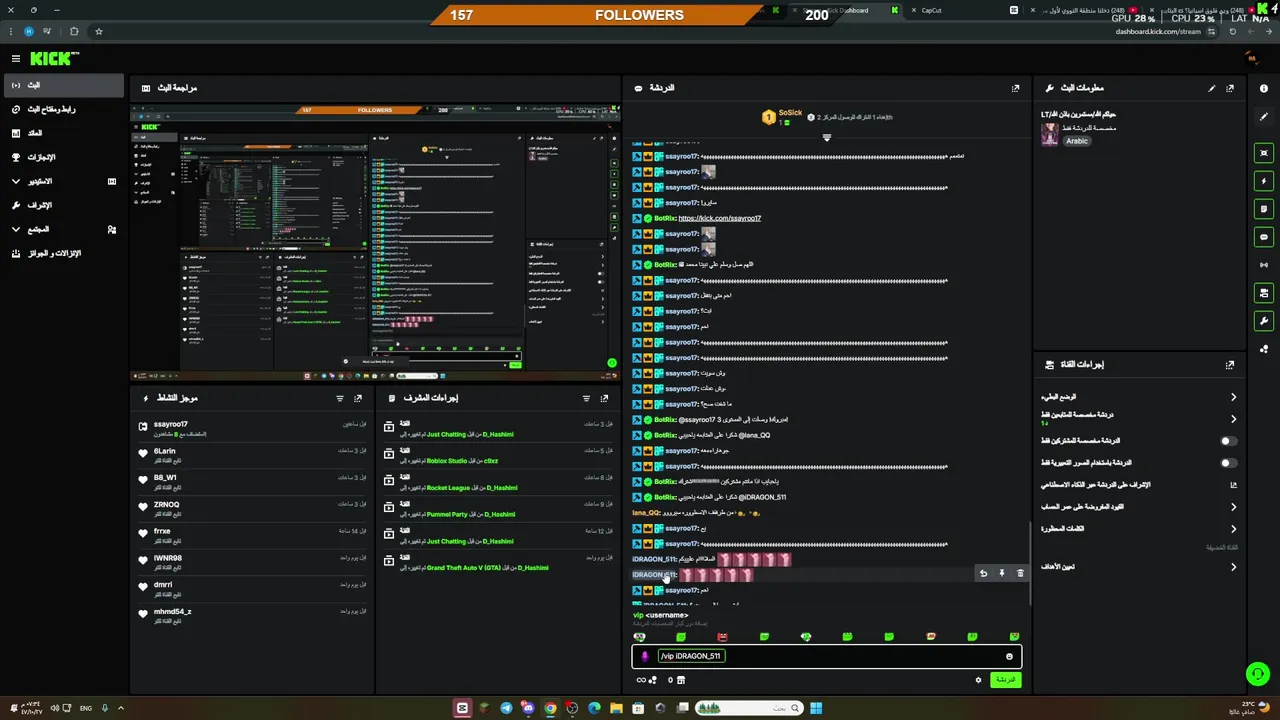This screenshot has height=720, width=1280.
Task: Open the Rocket League category change entry
Action: [x=497, y=482]
